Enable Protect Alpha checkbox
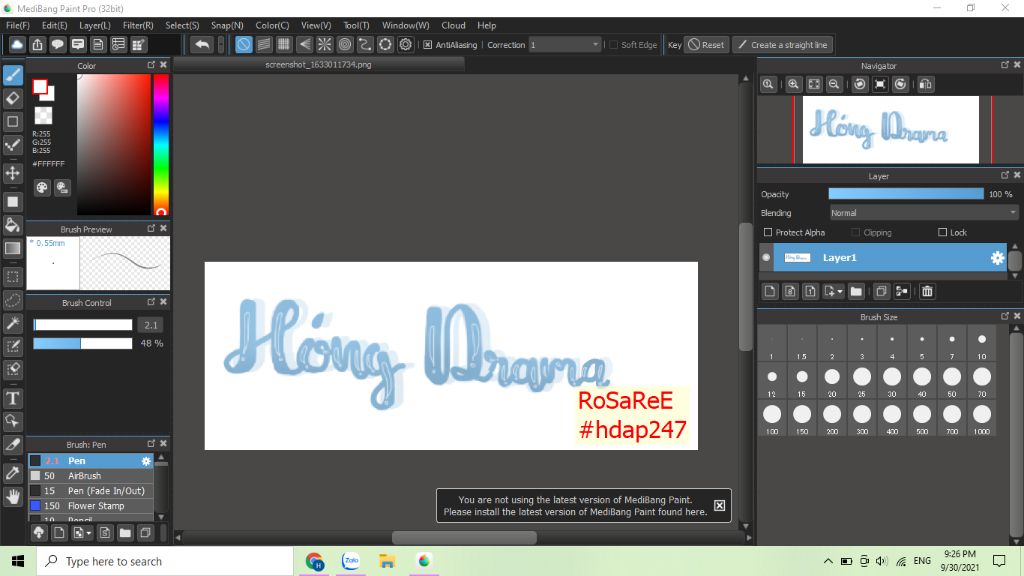 point(768,232)
